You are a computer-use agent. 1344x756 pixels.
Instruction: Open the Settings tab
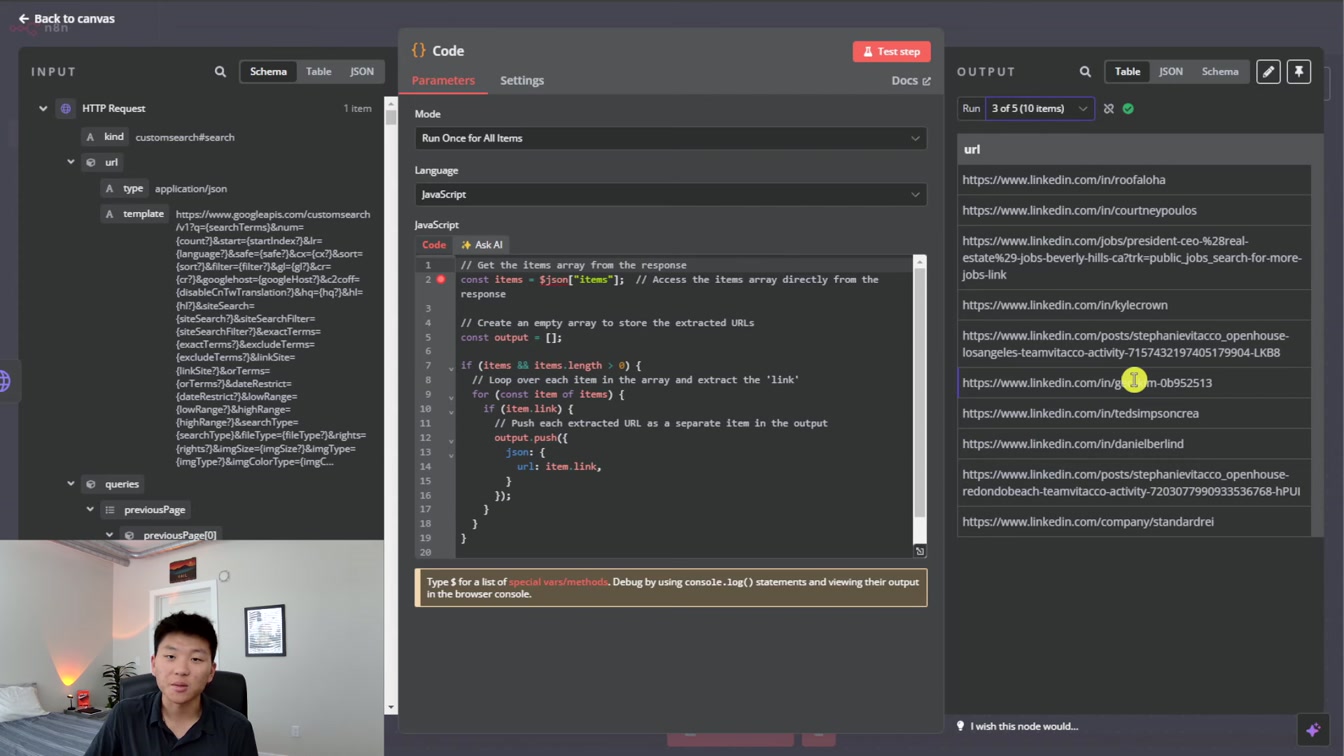click(x=522, y=81)
